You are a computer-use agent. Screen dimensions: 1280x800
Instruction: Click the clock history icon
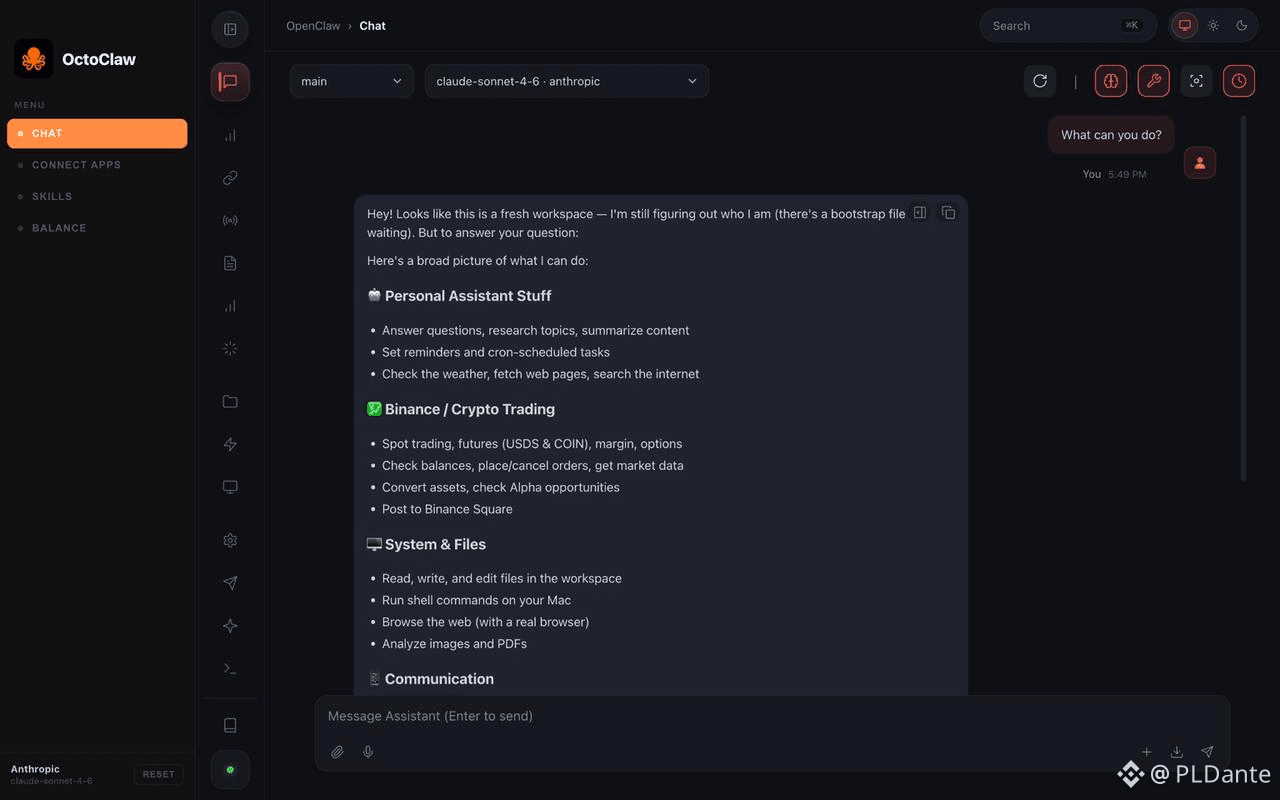[x=1239, y=81]
